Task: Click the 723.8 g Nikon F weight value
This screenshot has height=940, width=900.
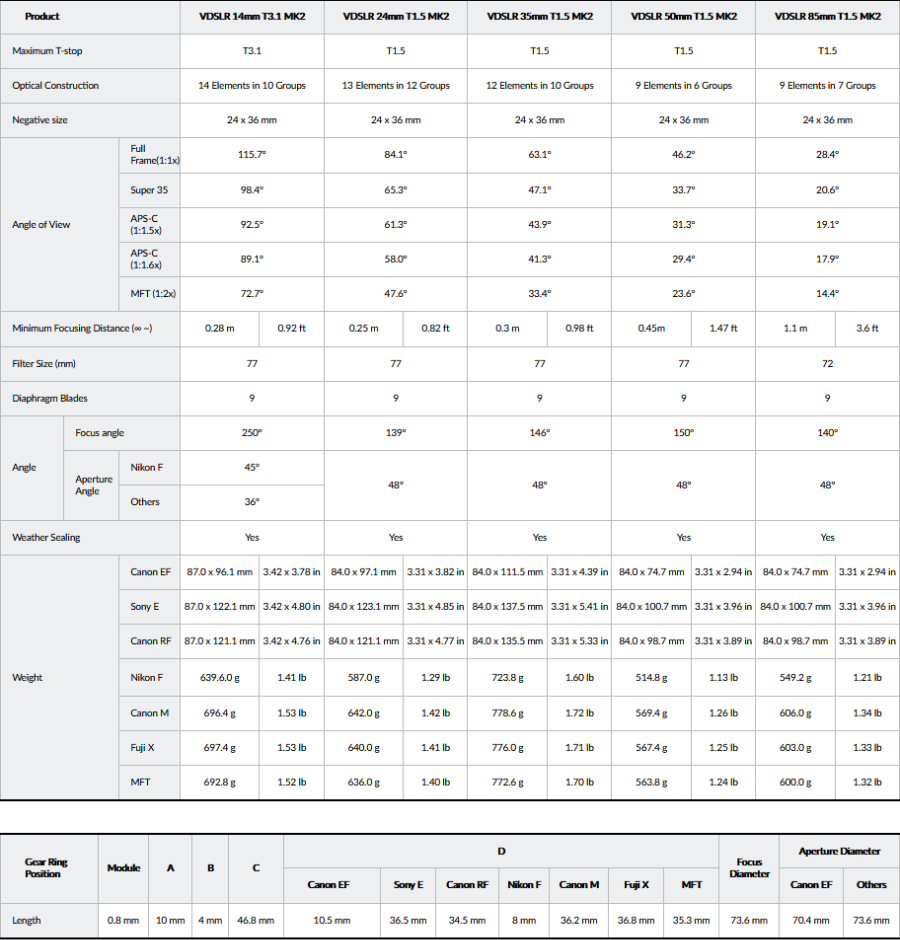Action: tap(507, 678)
